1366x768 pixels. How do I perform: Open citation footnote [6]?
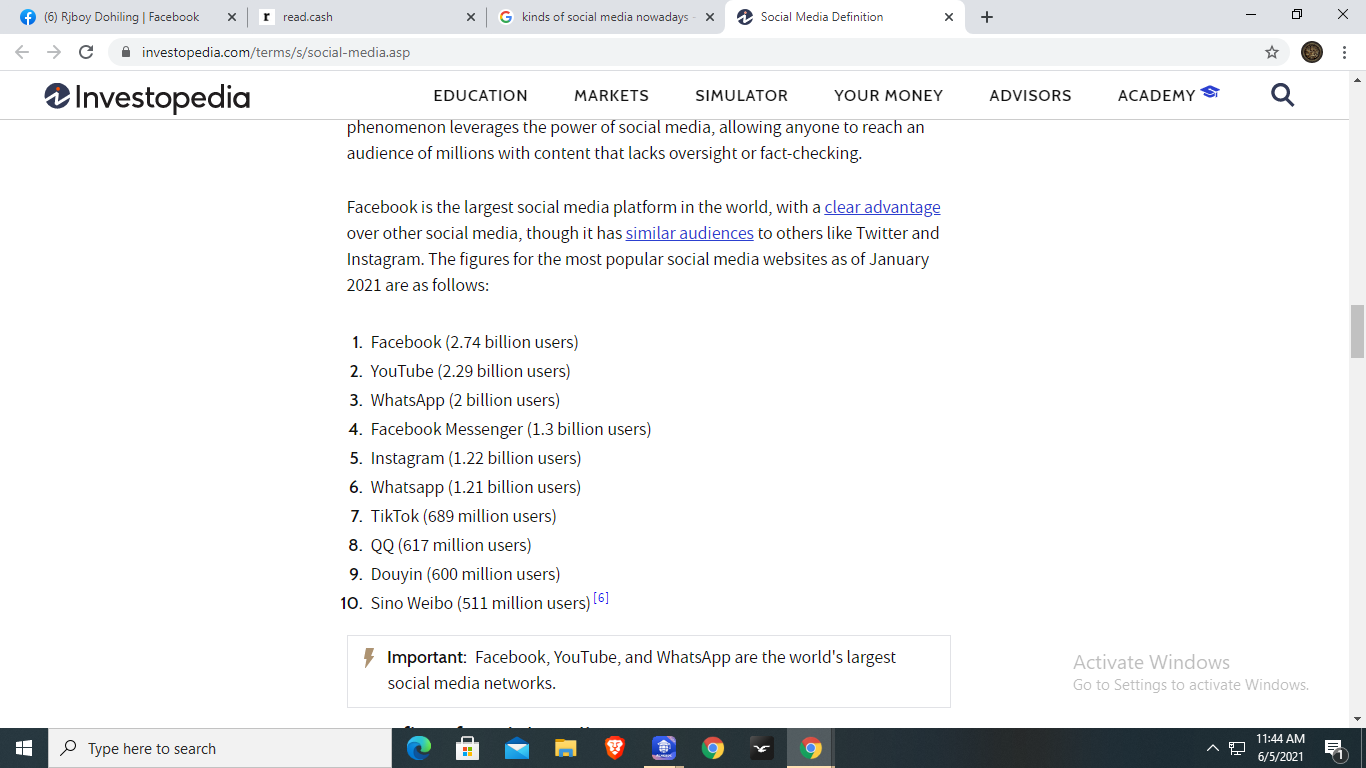click(x=601, y=598)
